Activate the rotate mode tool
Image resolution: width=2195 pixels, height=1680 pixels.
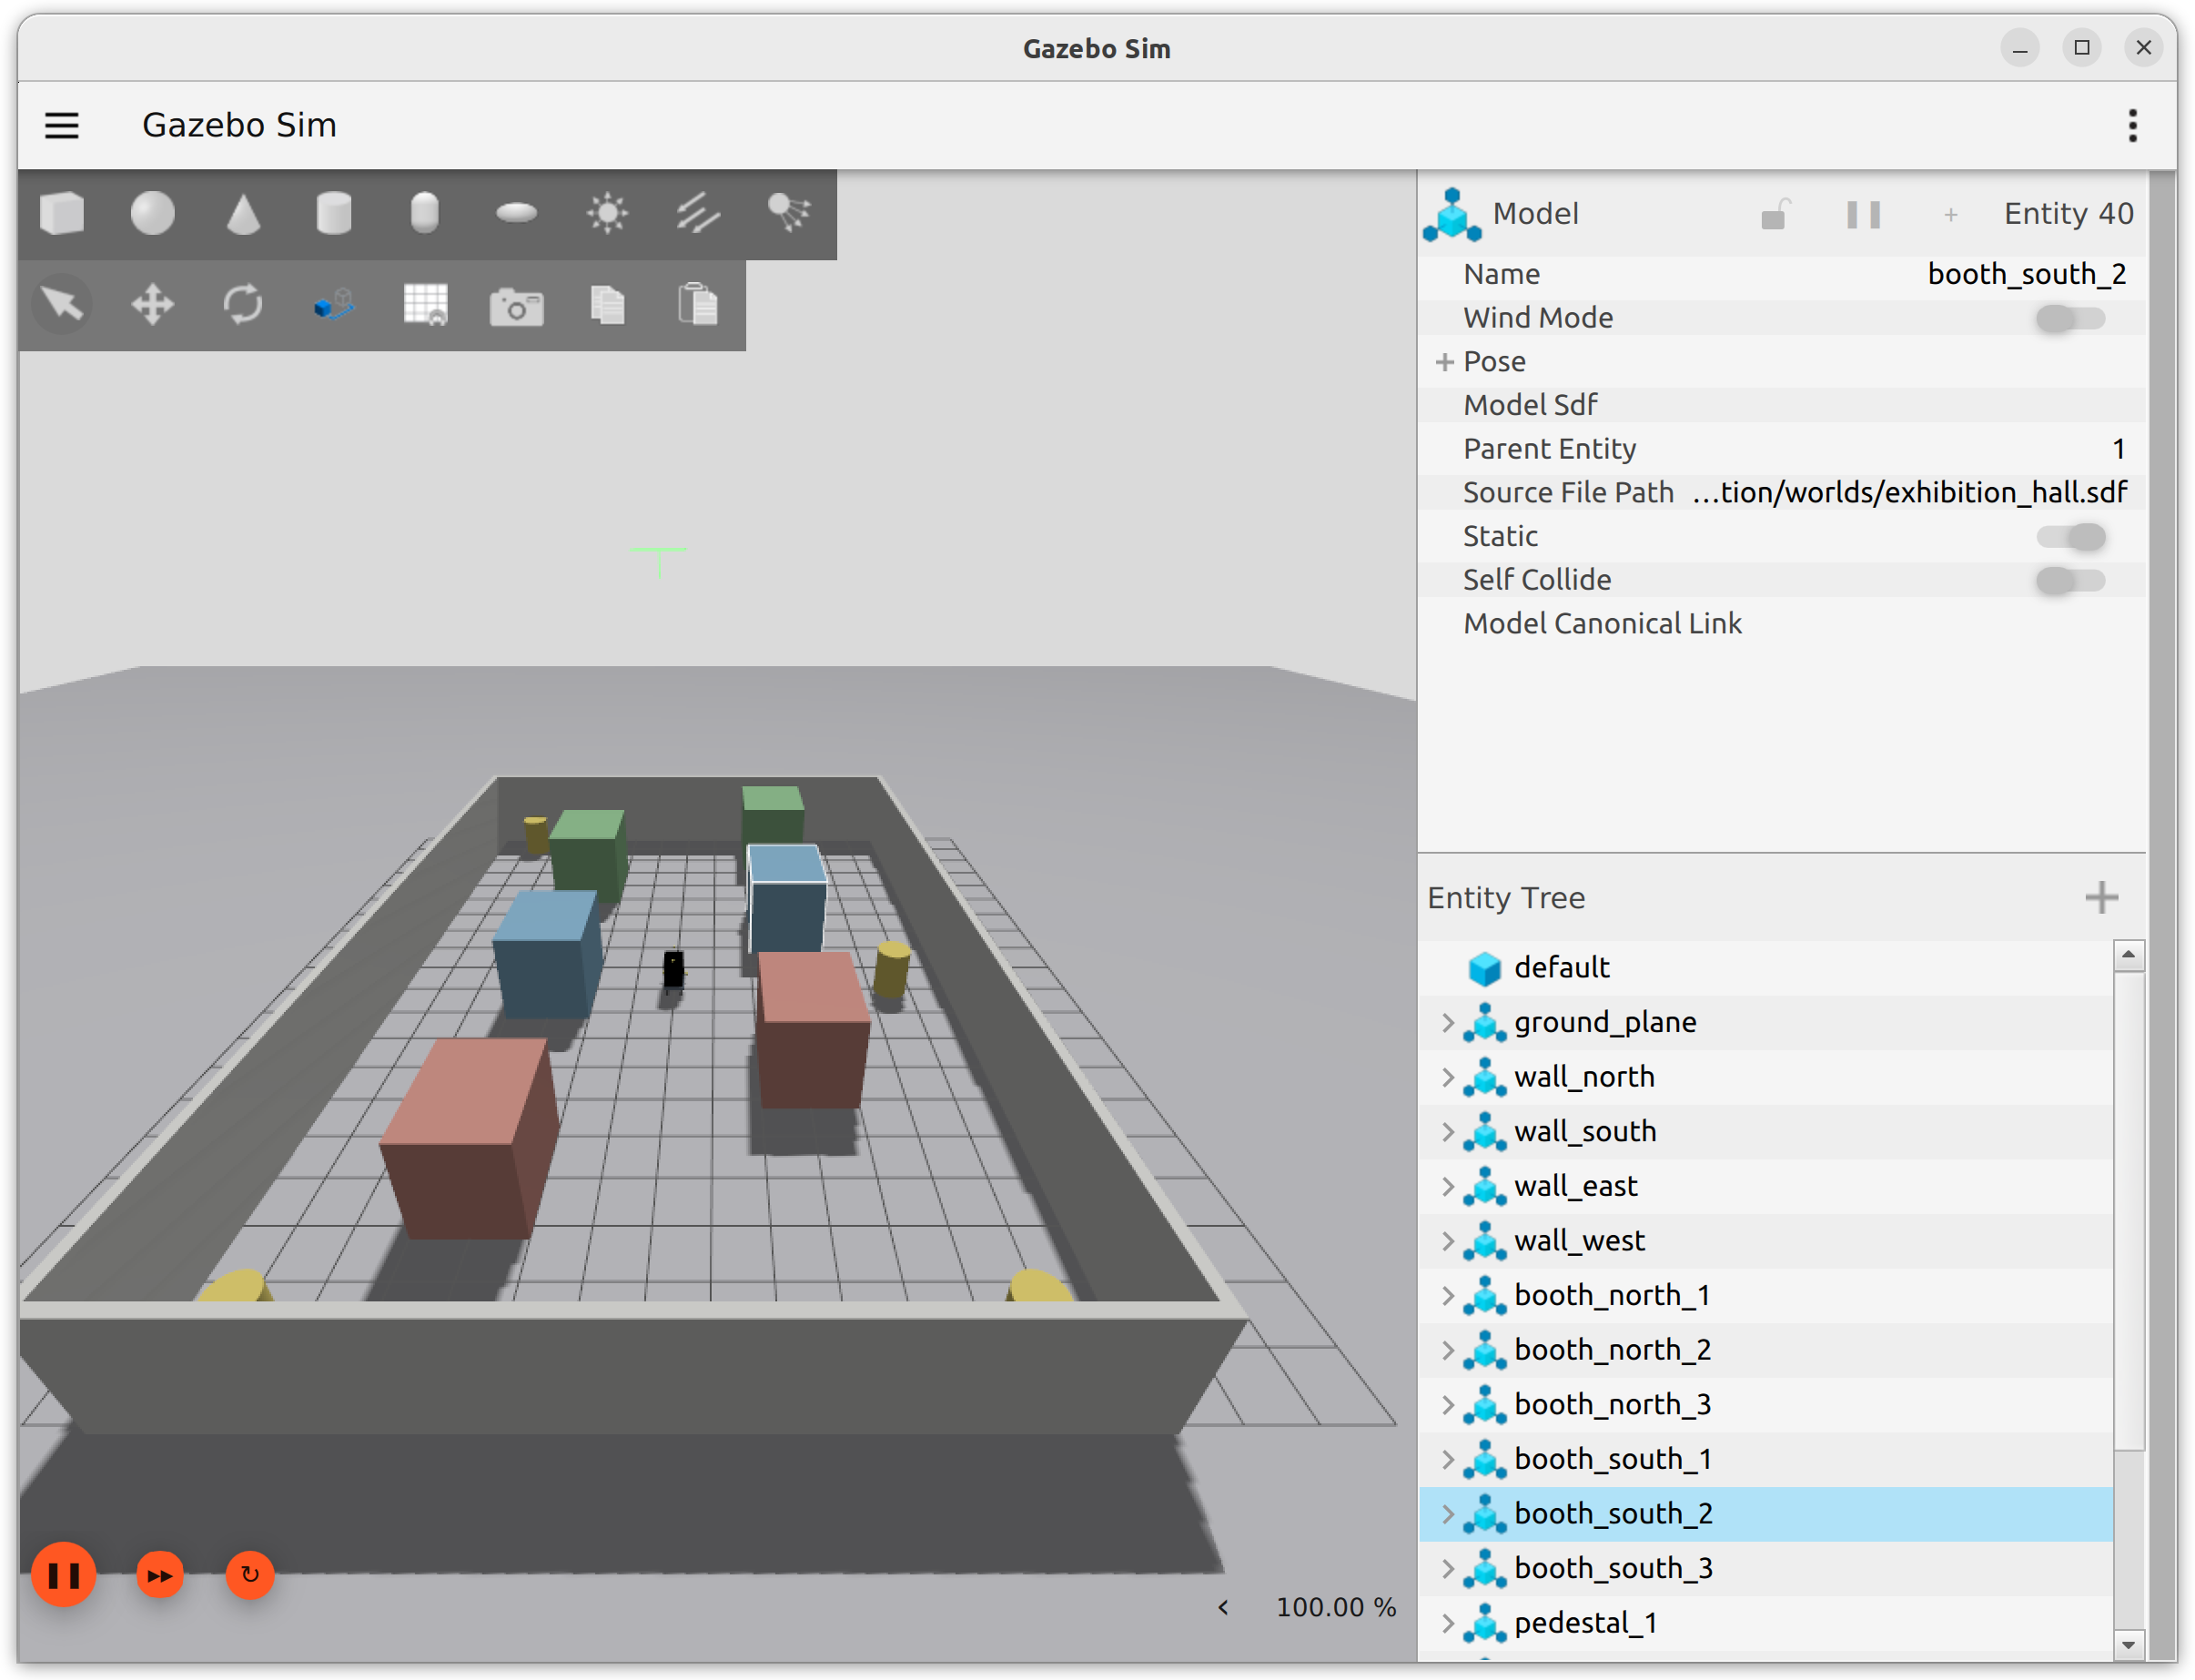pos(243,304)
